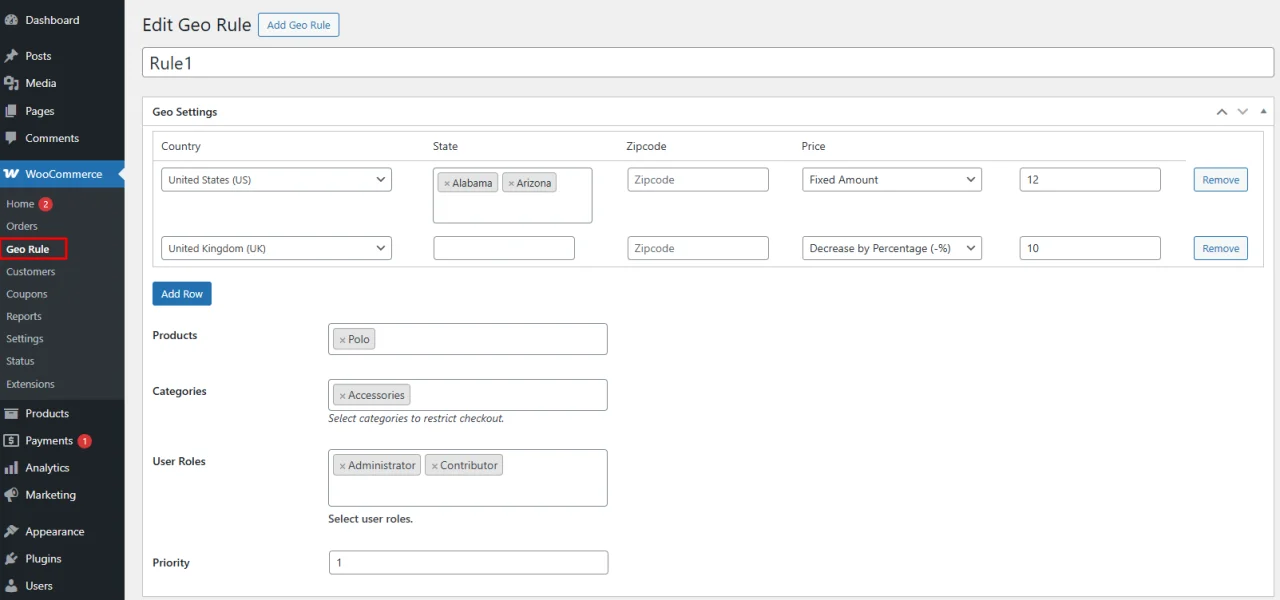Click the Posts pin icon

[x=12, y=56]
